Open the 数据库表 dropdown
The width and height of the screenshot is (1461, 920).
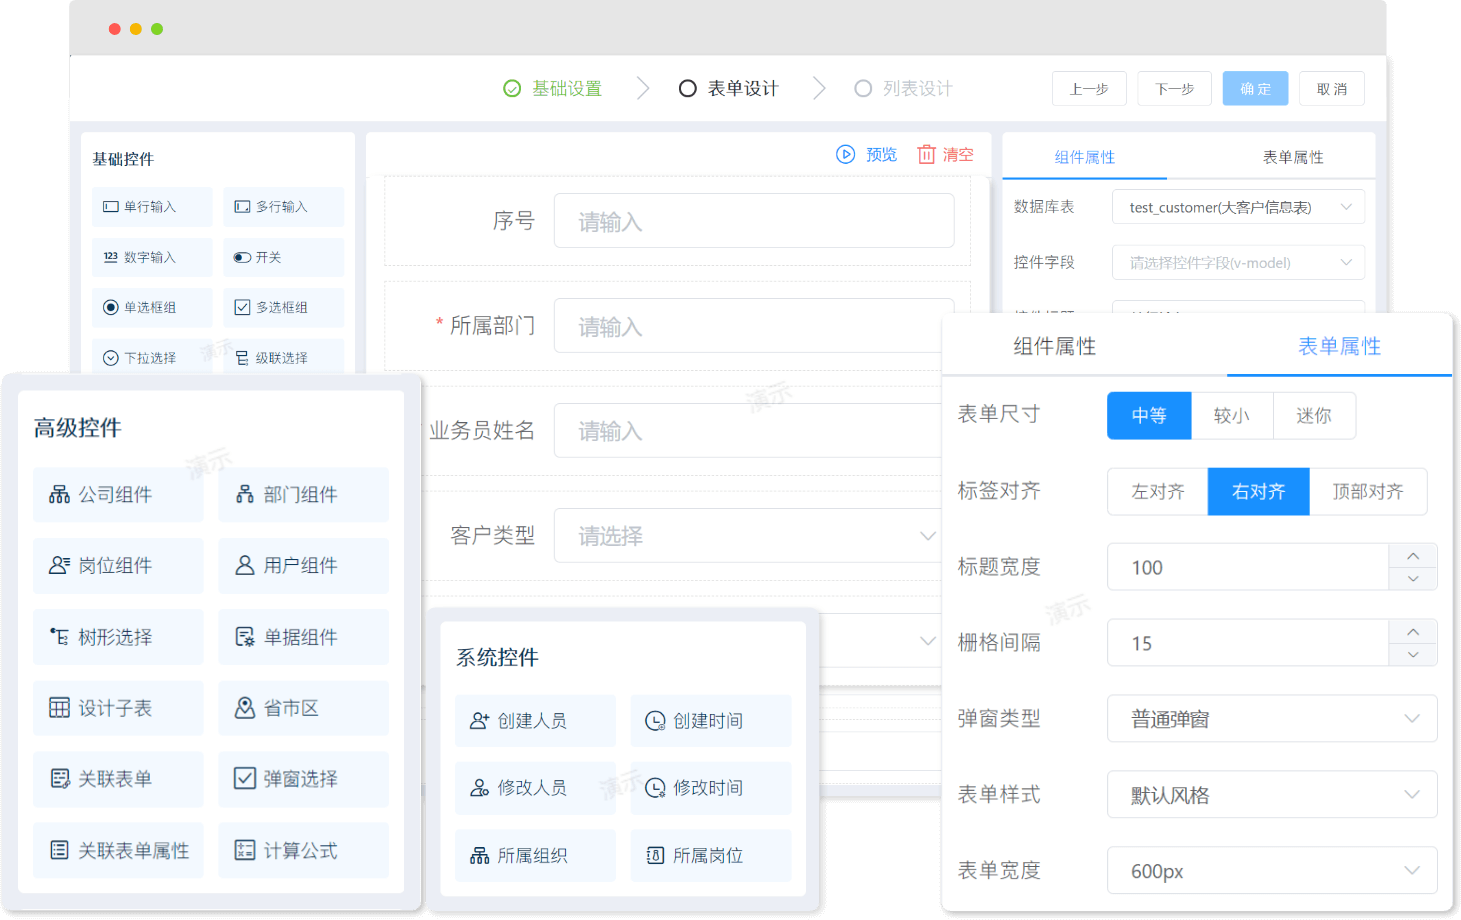click(x=1238, y=207)
